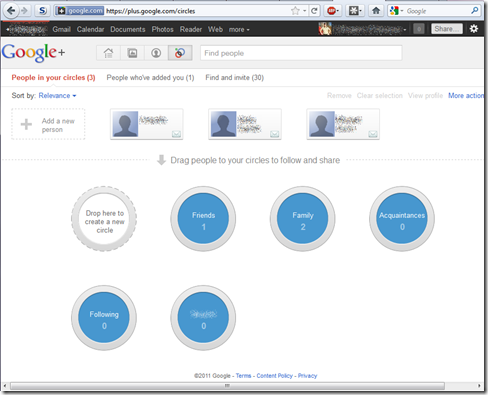This screenshot has height=395, width=488.
Task: Select the Following circle
Action: point(104,318)
